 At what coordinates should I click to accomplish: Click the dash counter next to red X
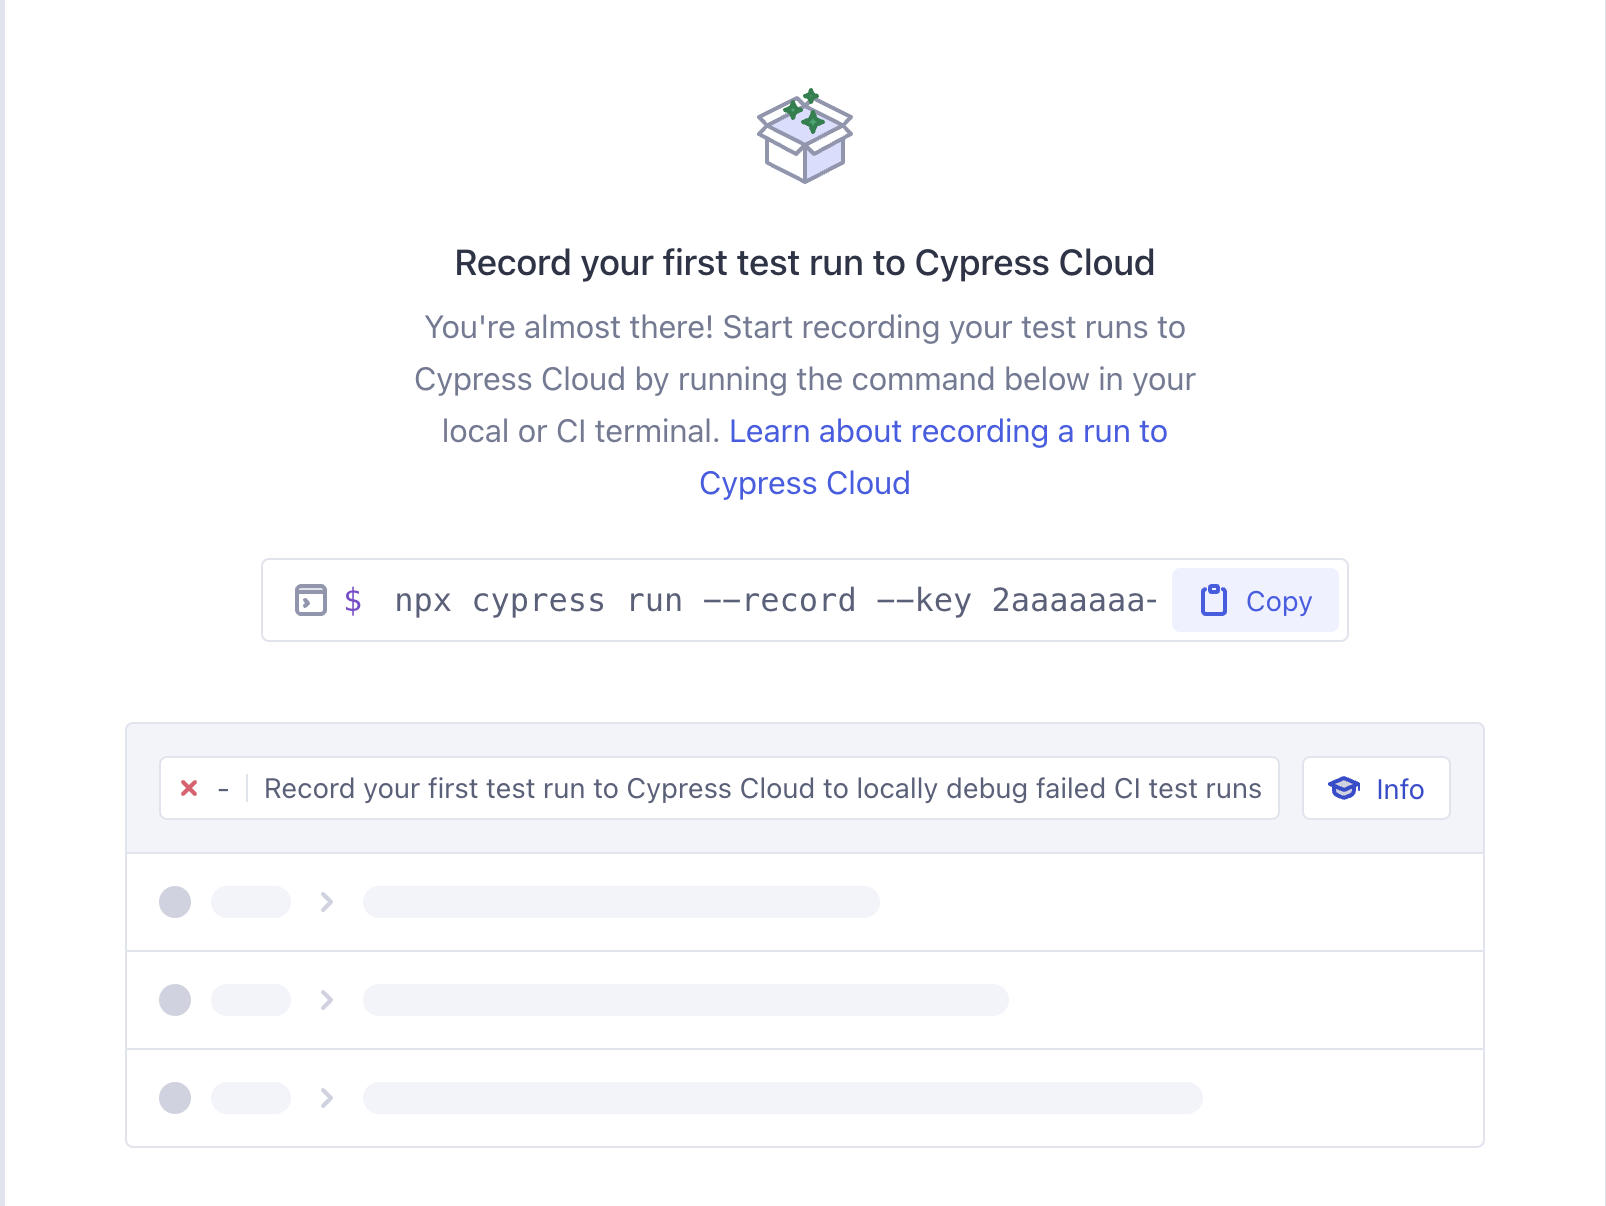tap(223, 789)
